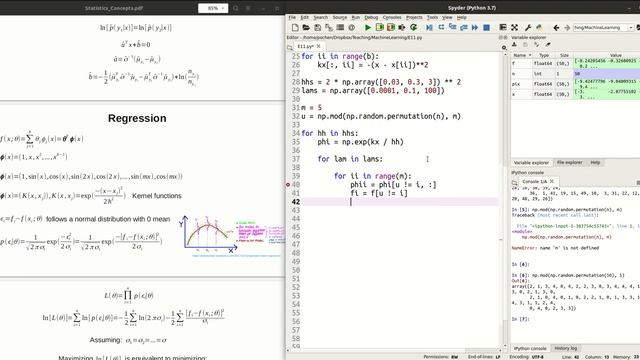The image size is (640, 360).
Task: Open the Projects menu
Action: point(414,18)
